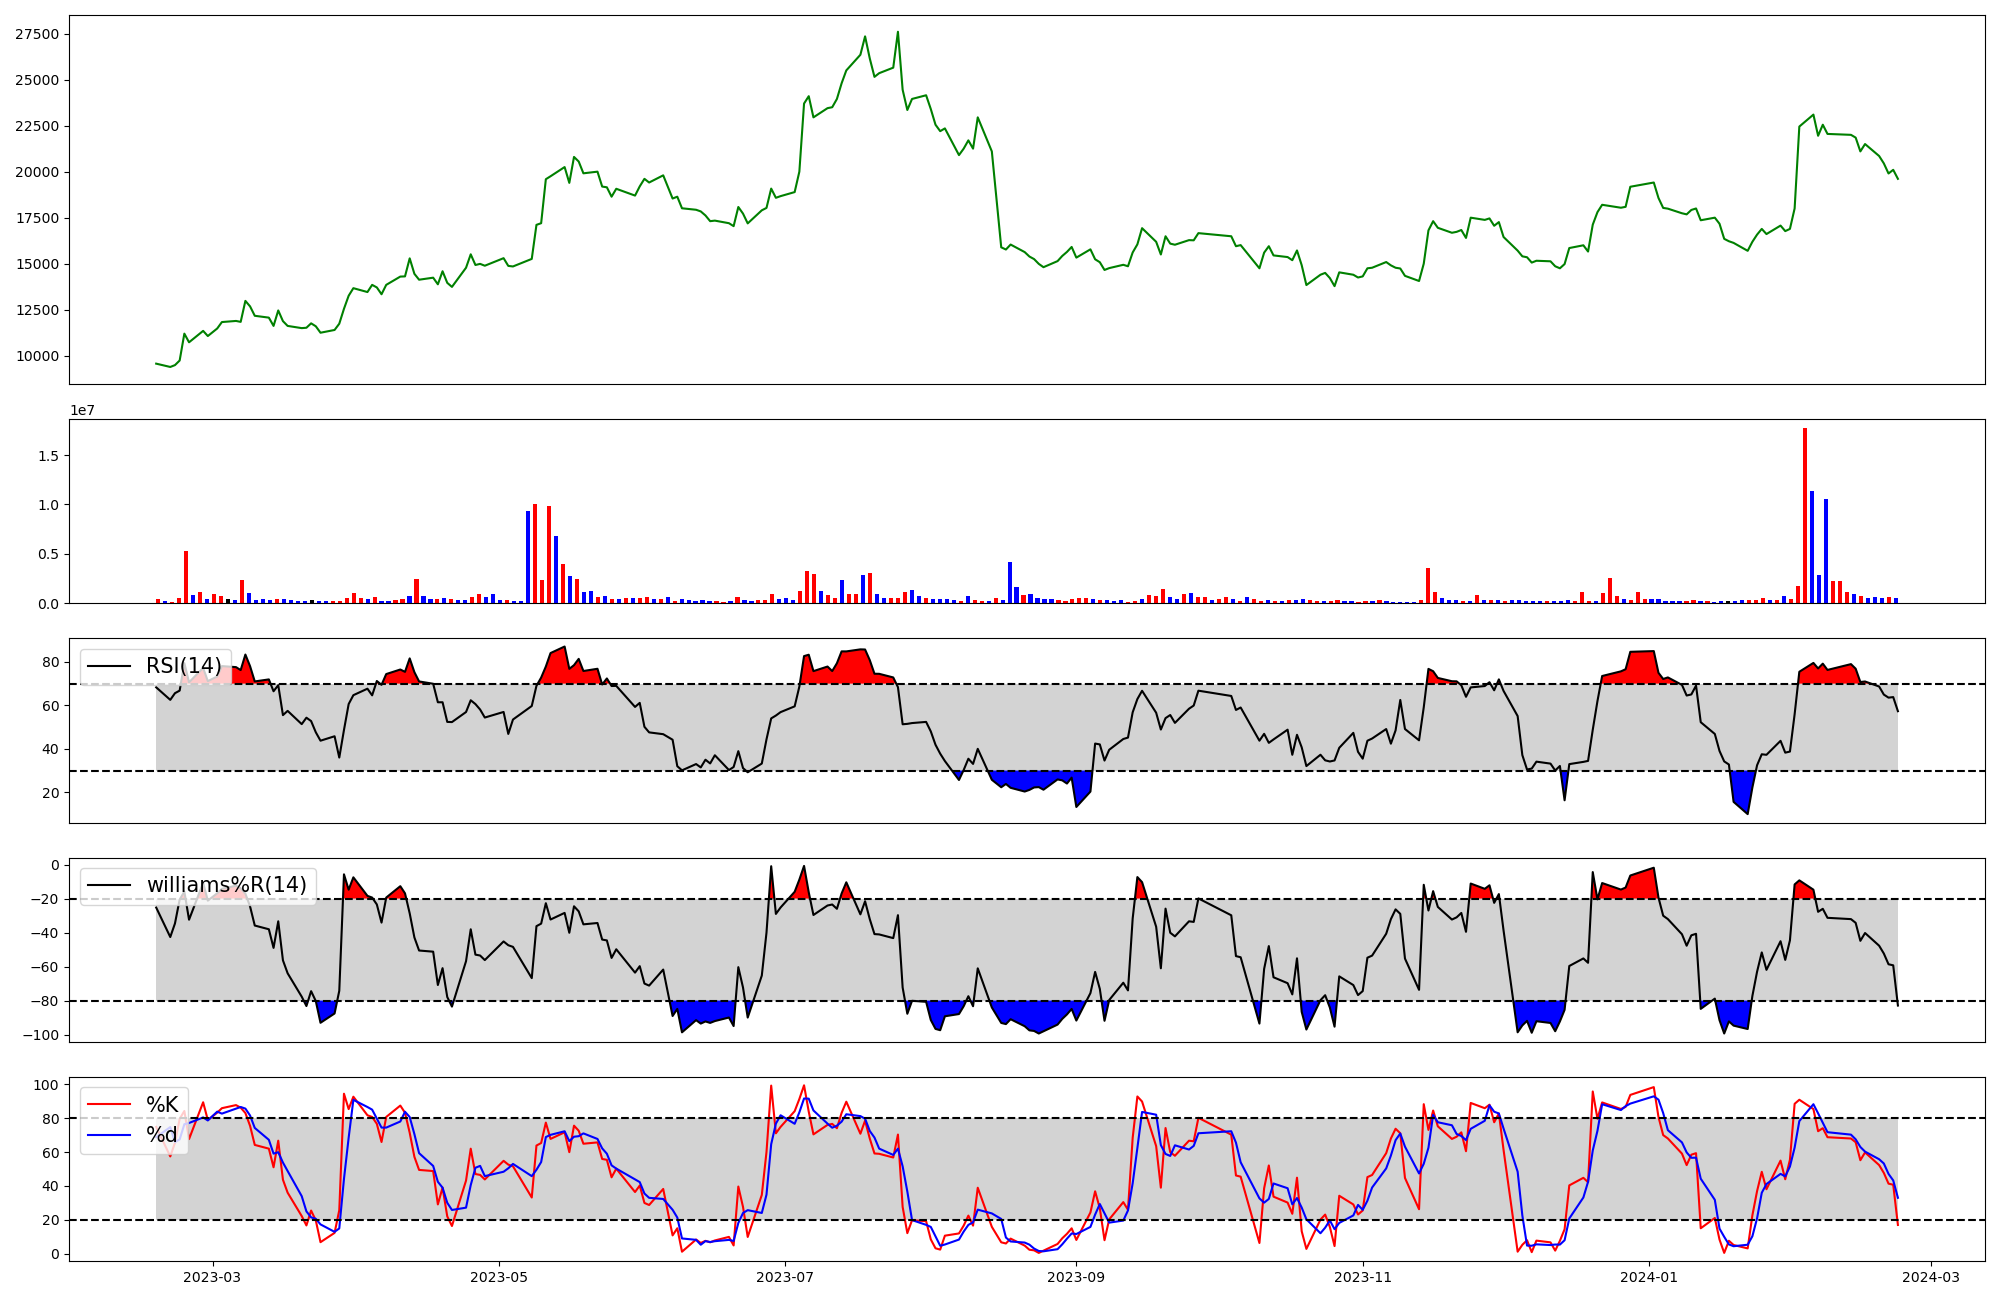Click the 2023-05 x-axis date label

498,1277
